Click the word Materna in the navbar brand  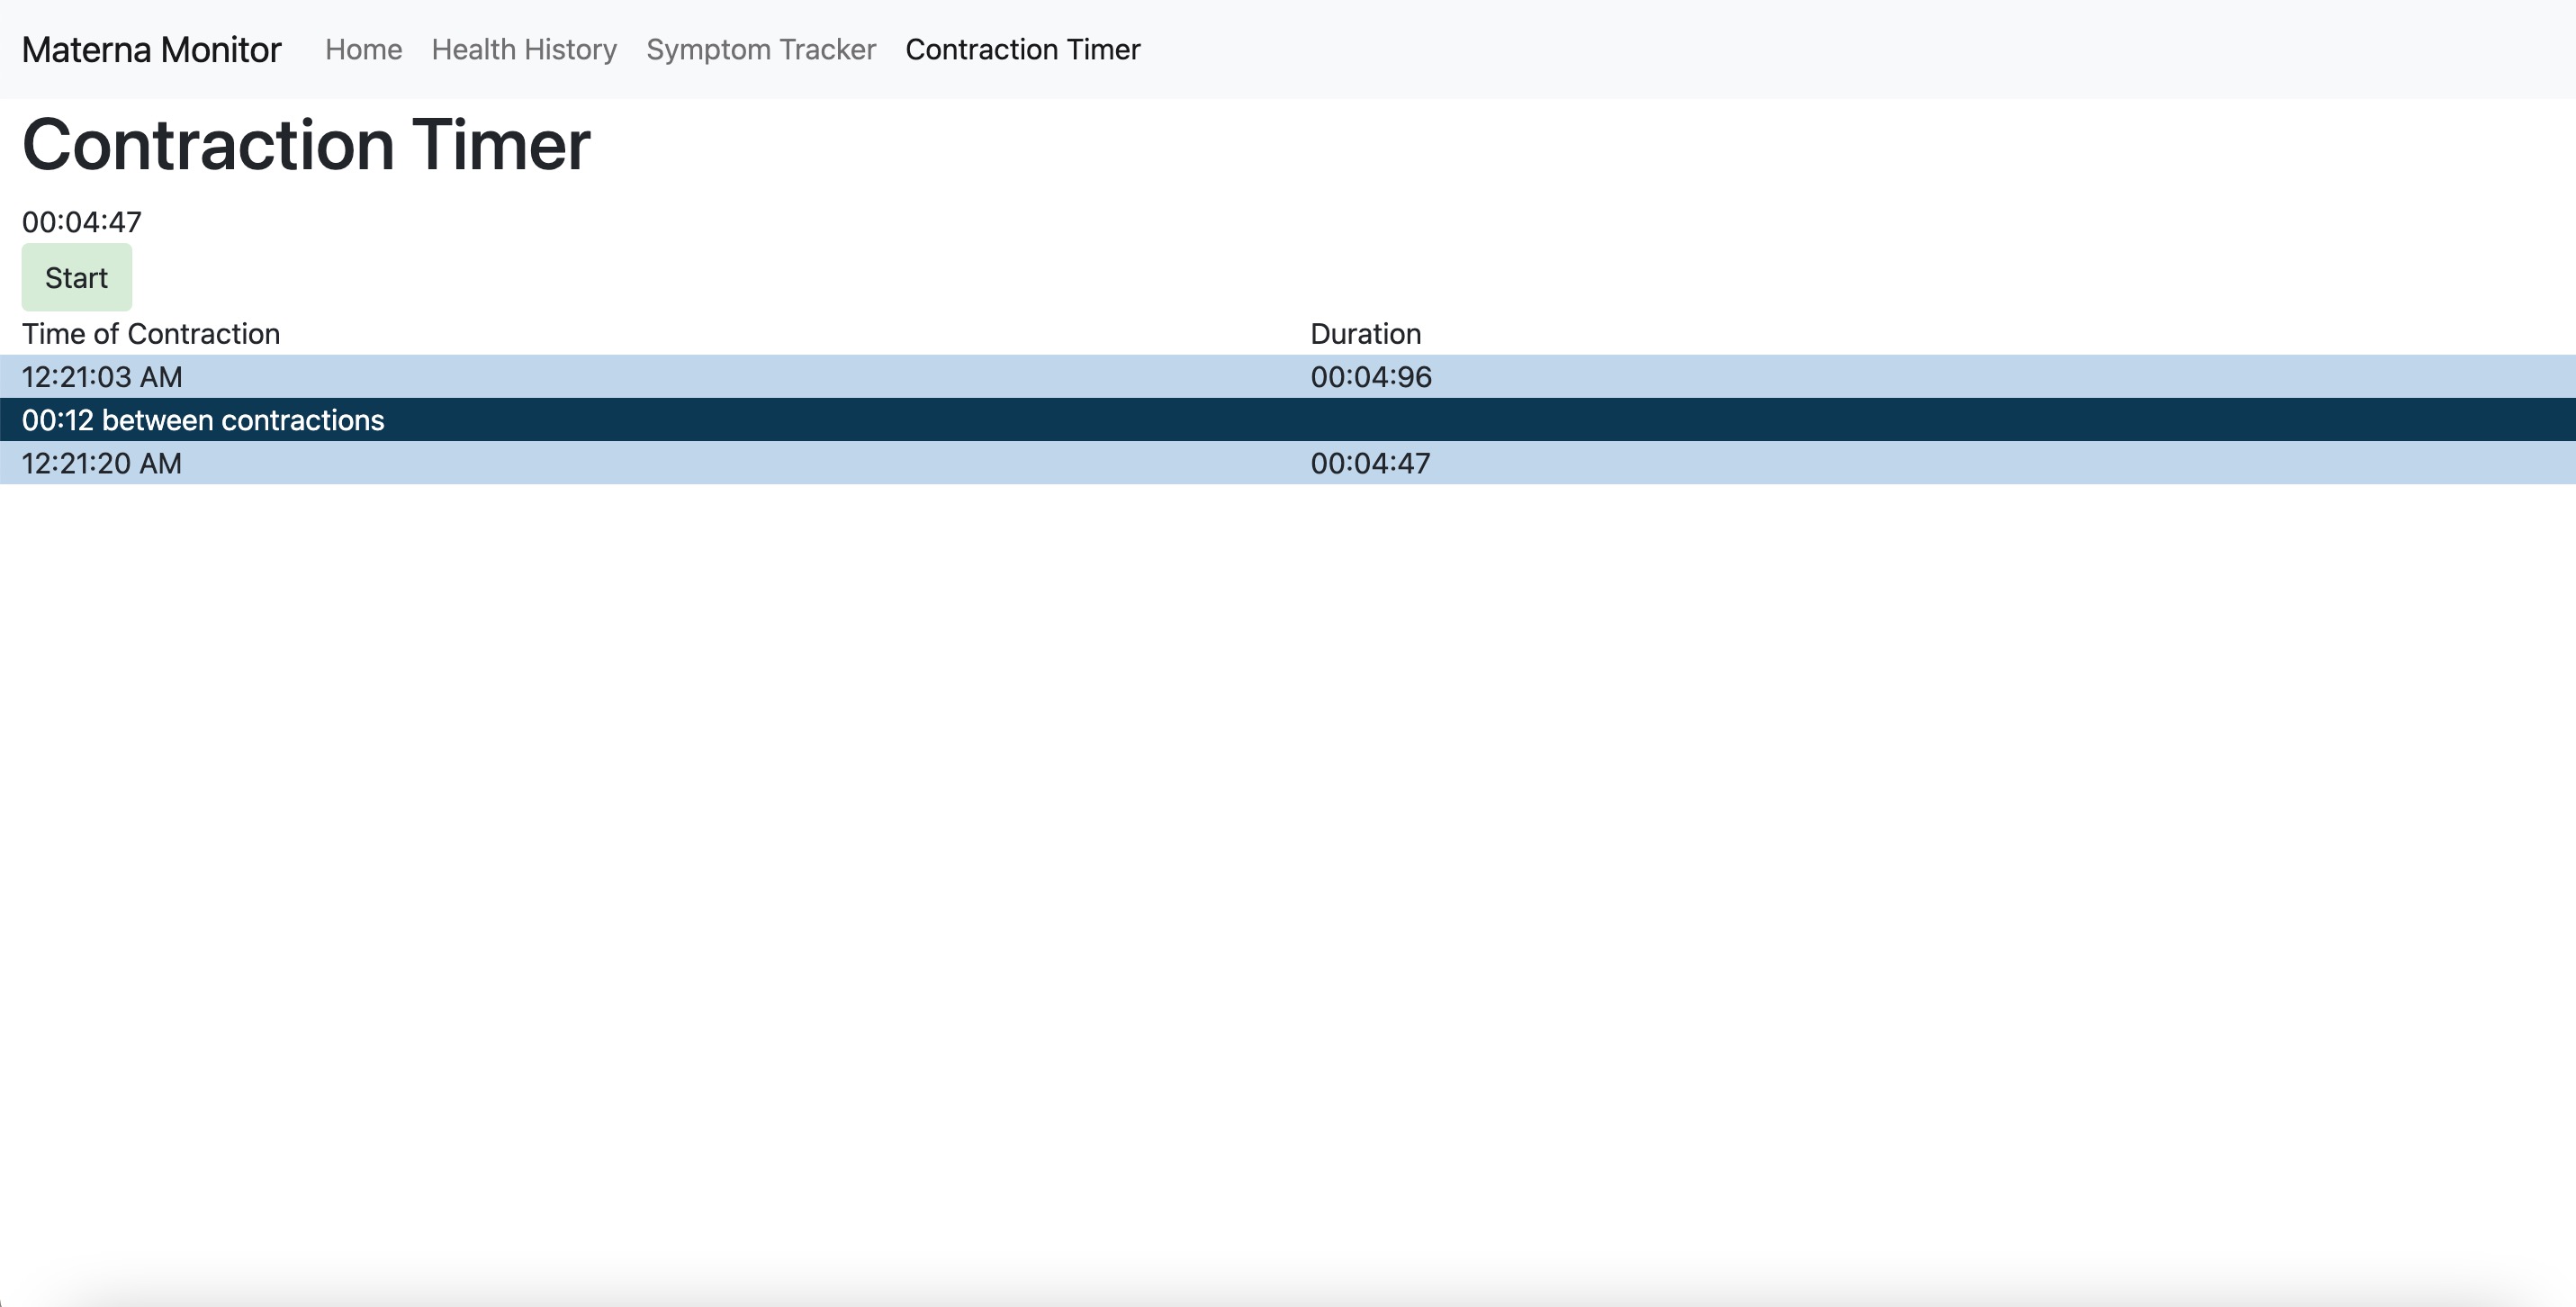tap(86, 50)
